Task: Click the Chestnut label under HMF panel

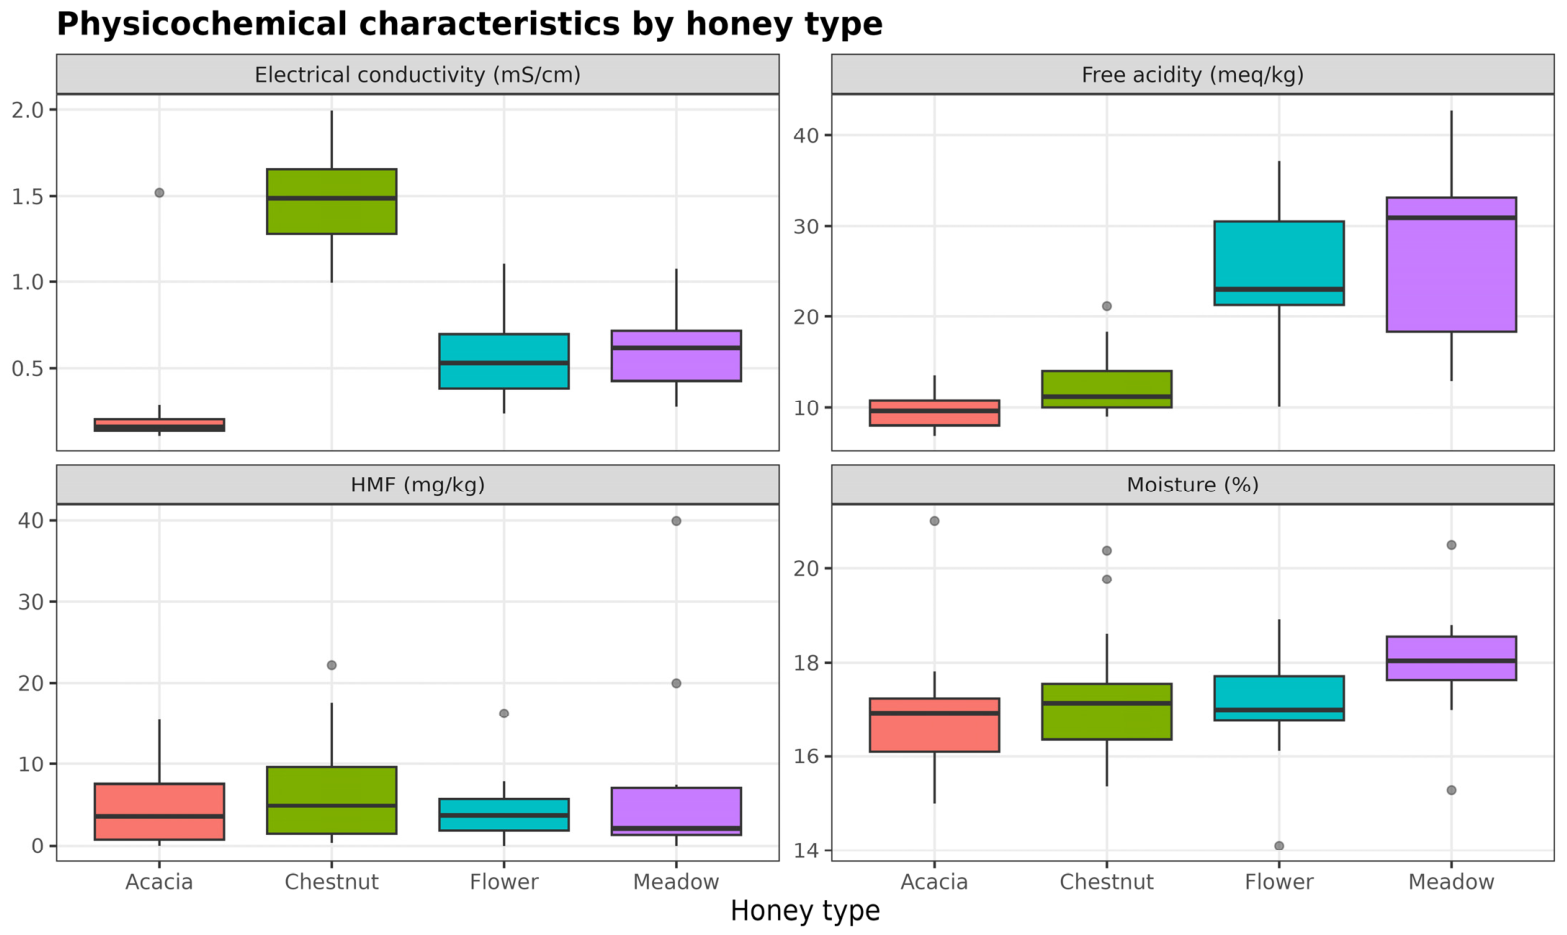Action: coord(332,882)
